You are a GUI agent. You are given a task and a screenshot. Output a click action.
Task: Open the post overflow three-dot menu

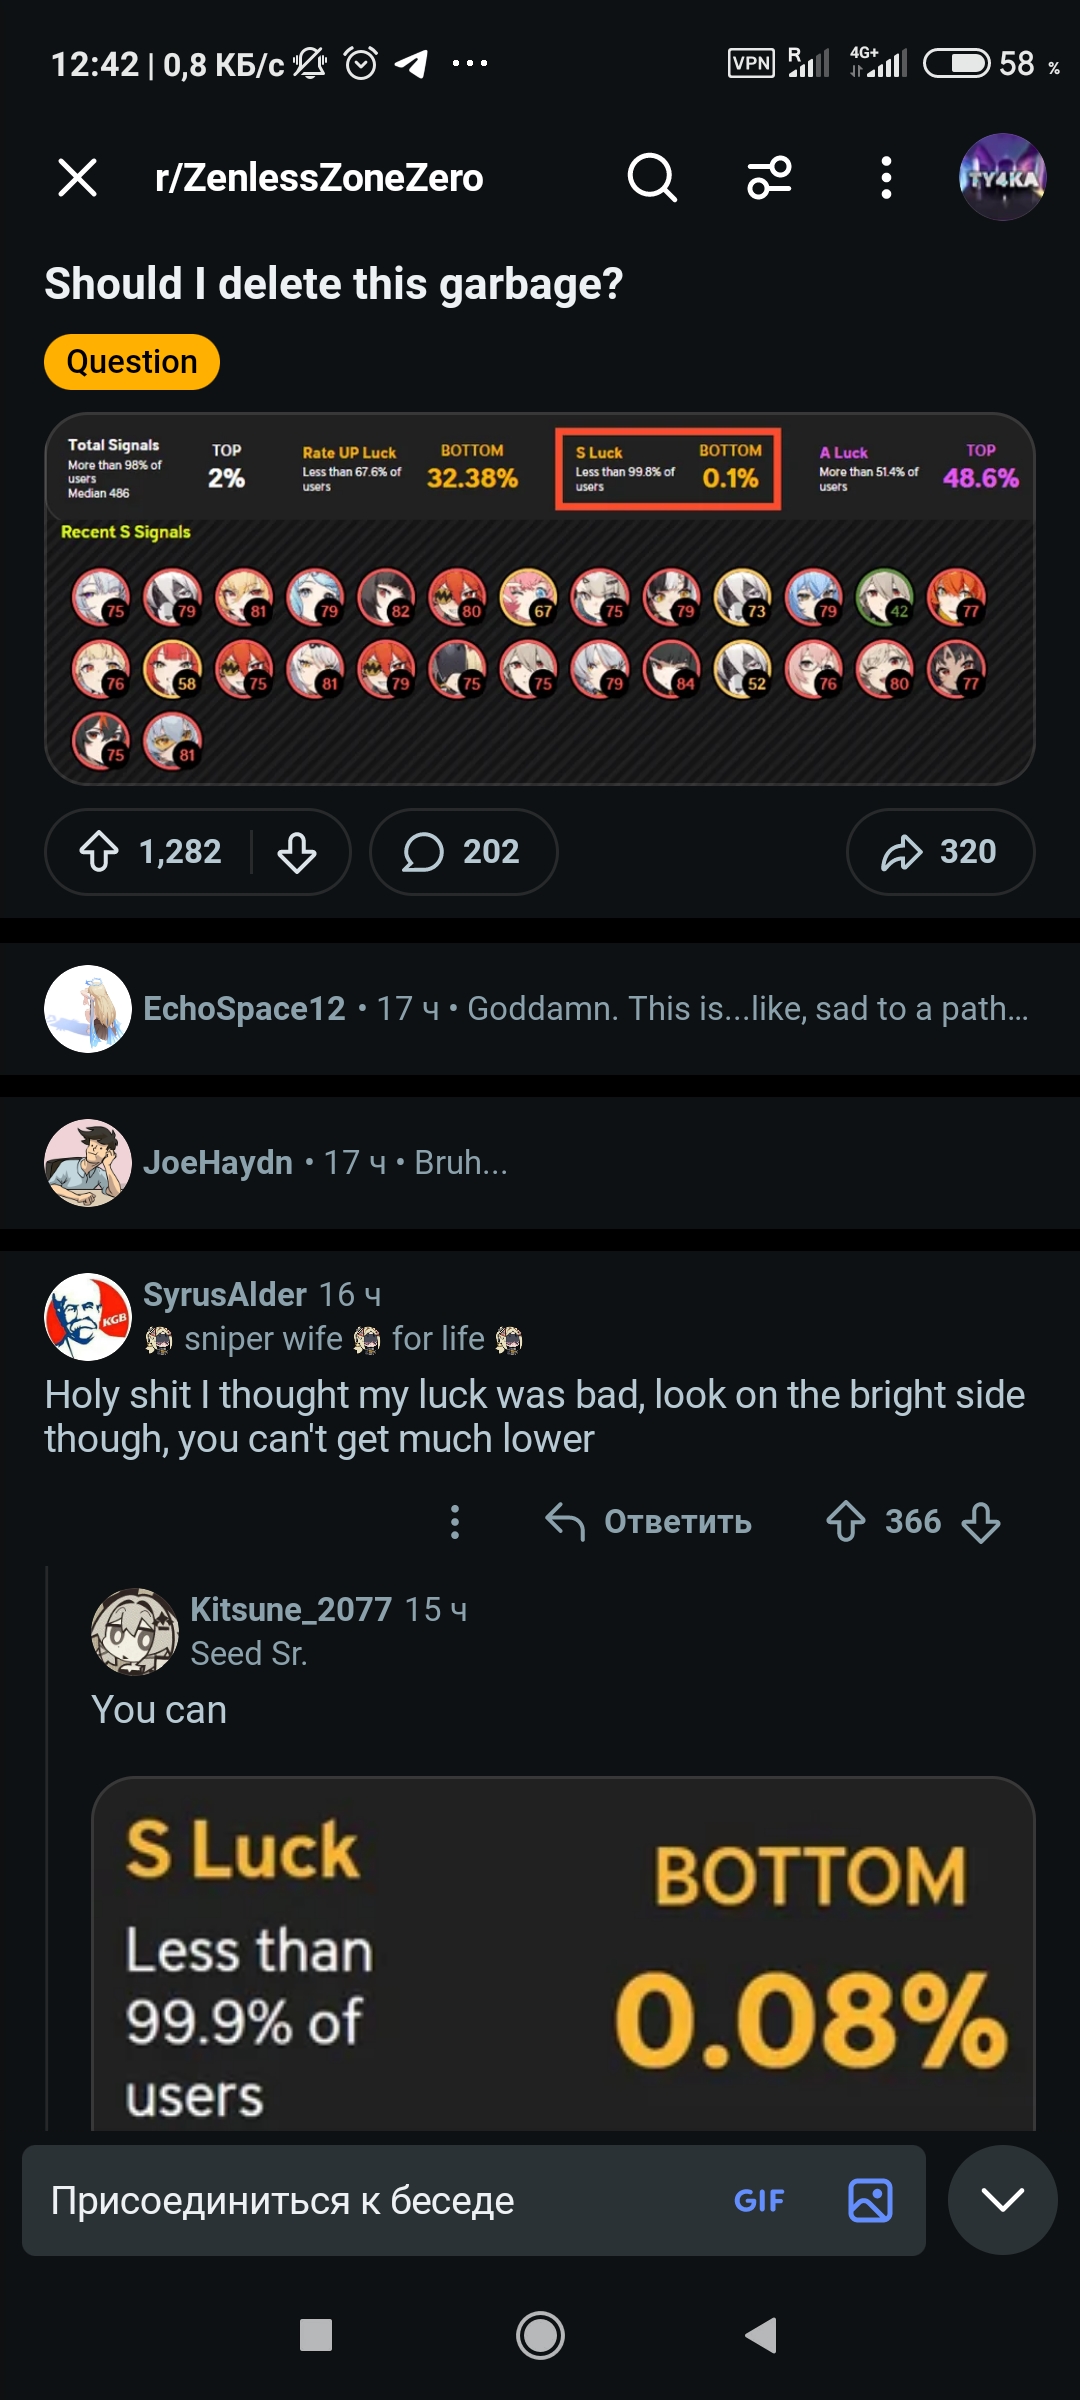point(886,178)
